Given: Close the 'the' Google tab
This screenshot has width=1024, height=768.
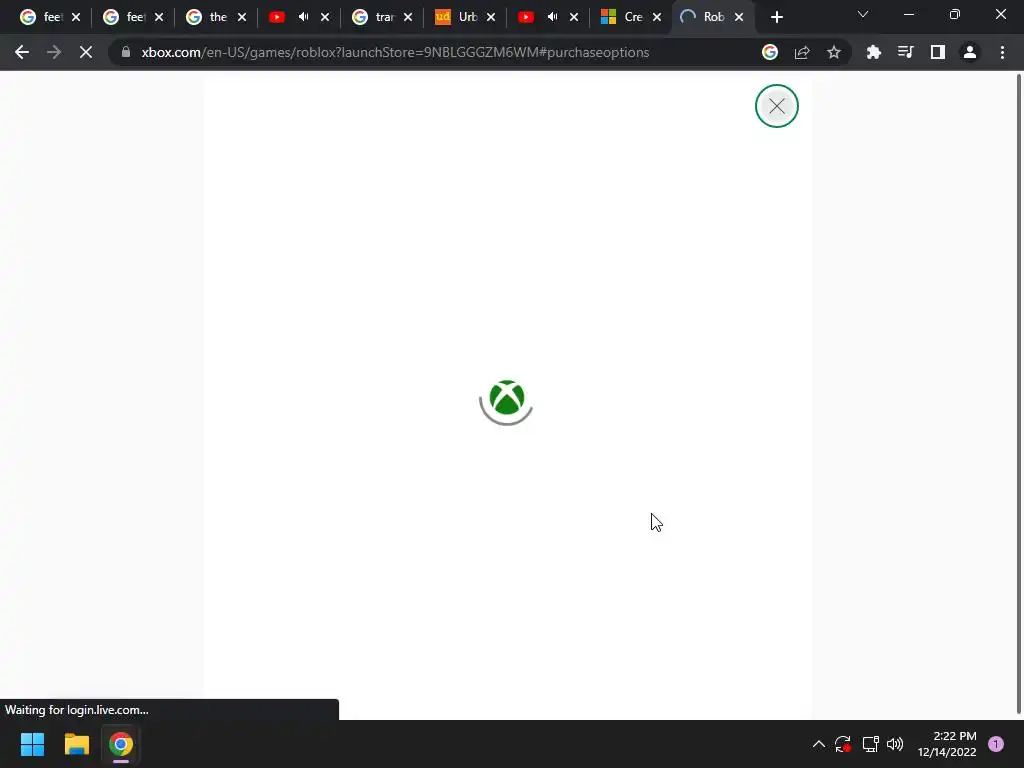Looking at the screenshot, I should coord(242,17).
